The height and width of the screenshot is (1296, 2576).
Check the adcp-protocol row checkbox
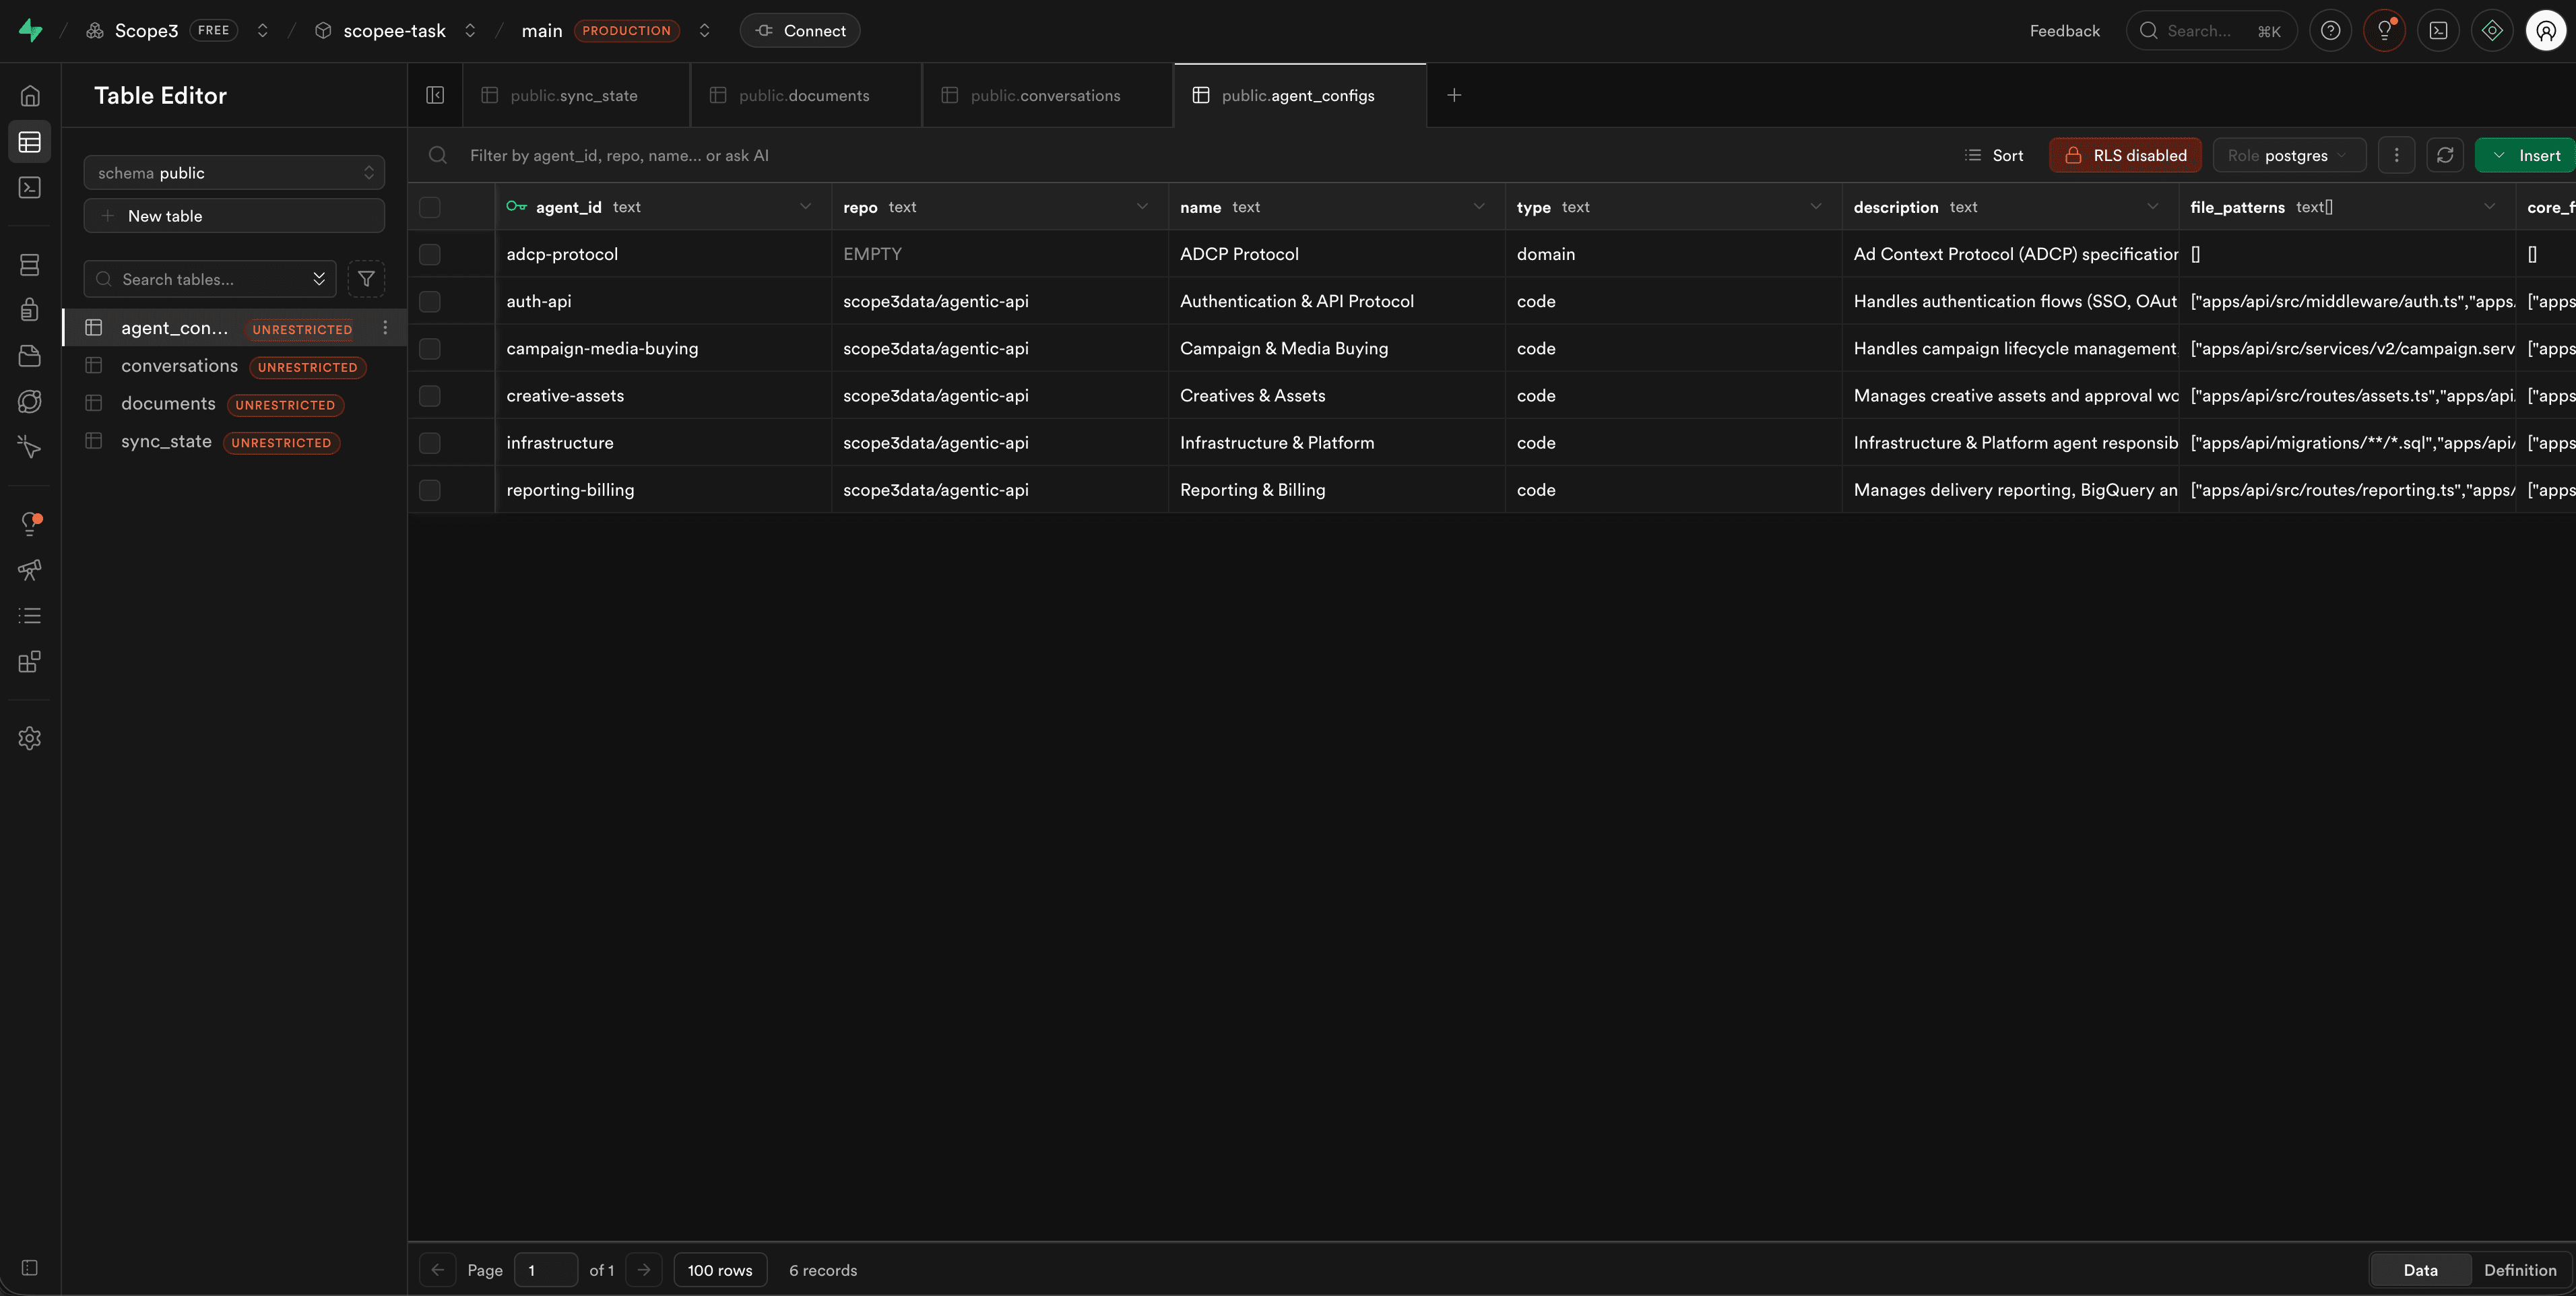tap(430, 254)
